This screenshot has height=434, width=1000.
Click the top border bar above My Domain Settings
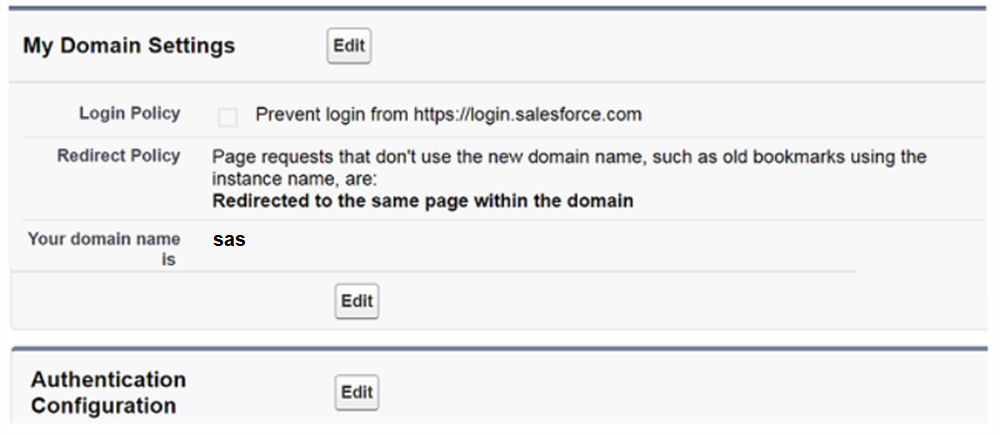tap(499, 8)
